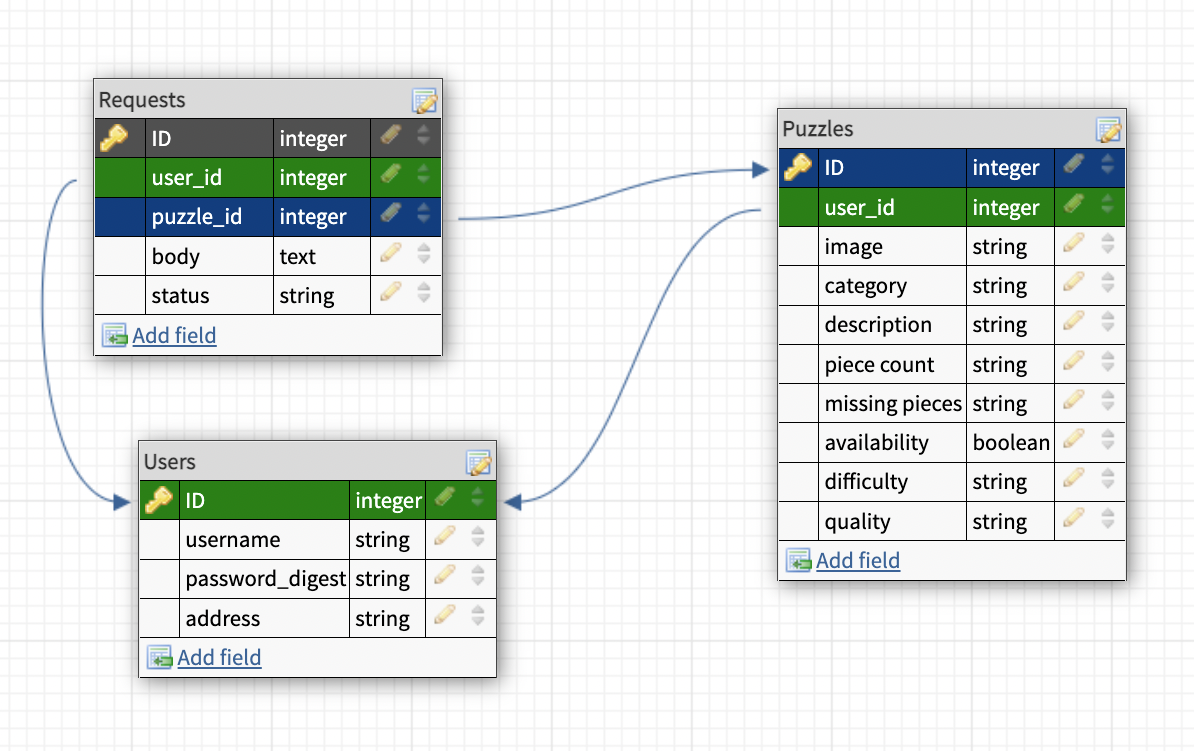The width and height of the screenshot is (1194, 751).
Task: Click the reorder arrows for category field
Action: [x=1108, y=283]
